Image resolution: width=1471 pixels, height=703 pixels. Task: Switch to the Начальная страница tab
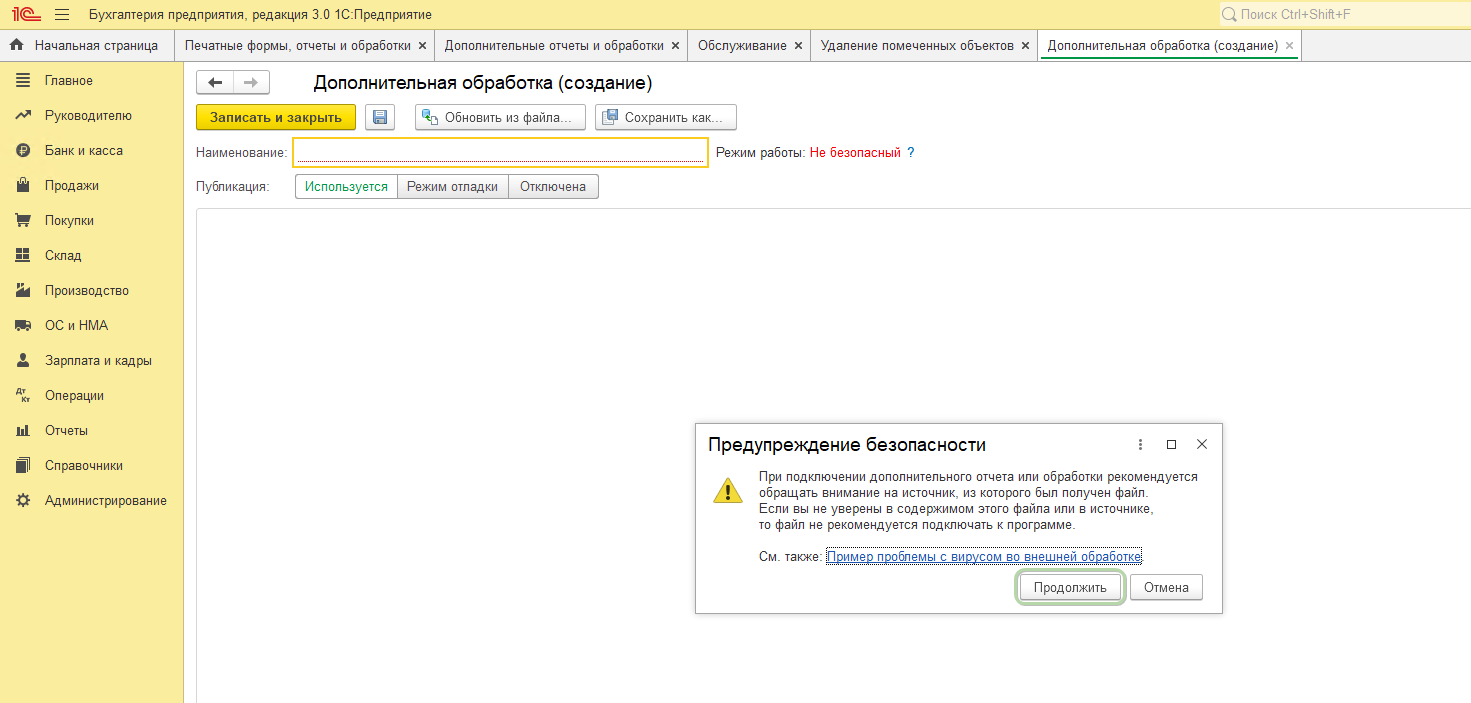point(86,45)
